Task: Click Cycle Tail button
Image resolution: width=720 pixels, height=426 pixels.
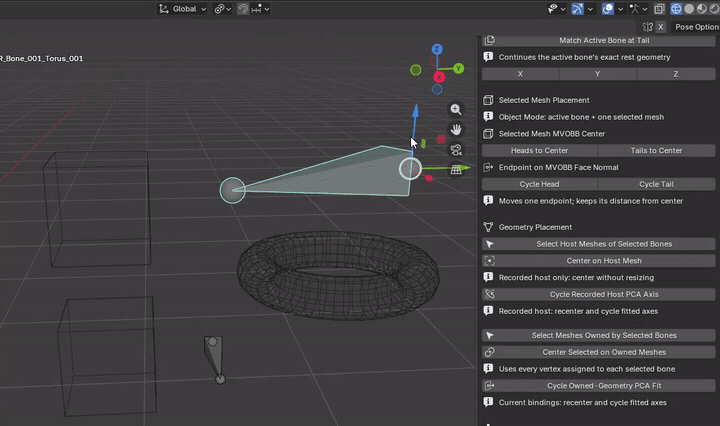Action: [657, 184]
